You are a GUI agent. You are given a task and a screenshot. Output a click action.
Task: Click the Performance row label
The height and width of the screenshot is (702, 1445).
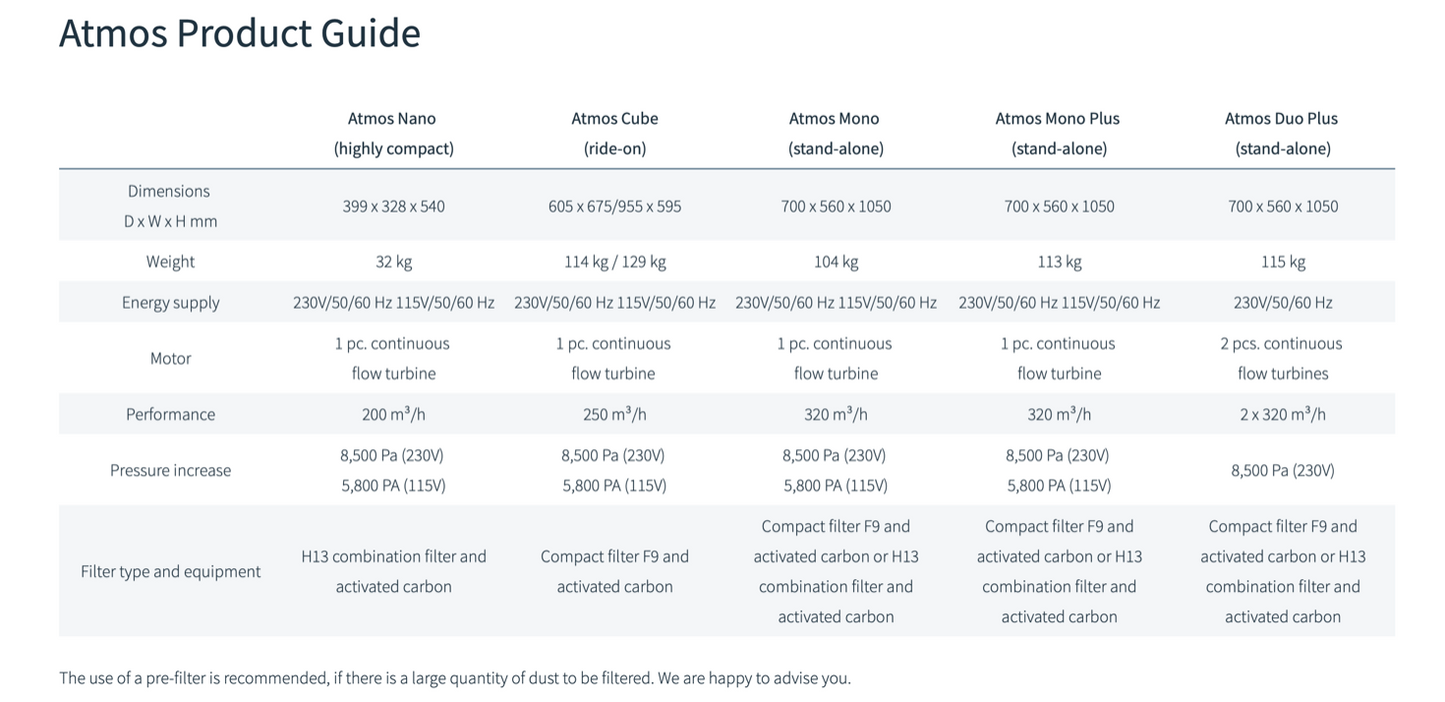(170, 414)
